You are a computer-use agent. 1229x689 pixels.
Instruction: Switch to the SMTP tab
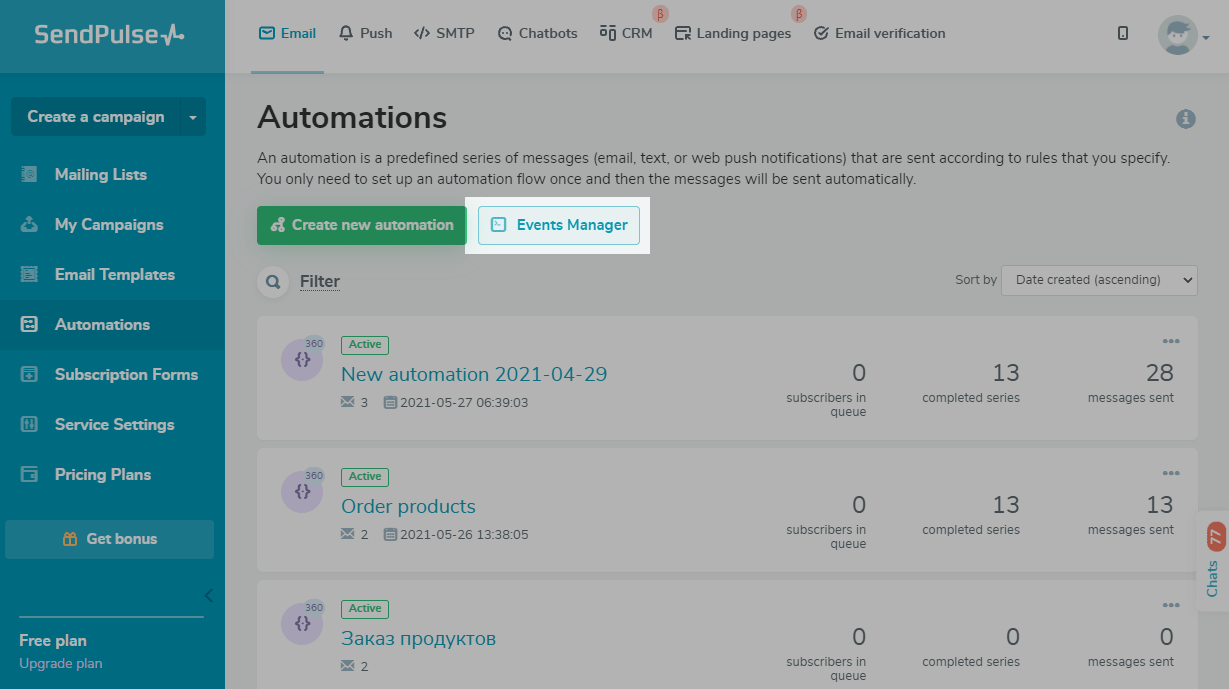pyautogui.click(x=444, y=33)
